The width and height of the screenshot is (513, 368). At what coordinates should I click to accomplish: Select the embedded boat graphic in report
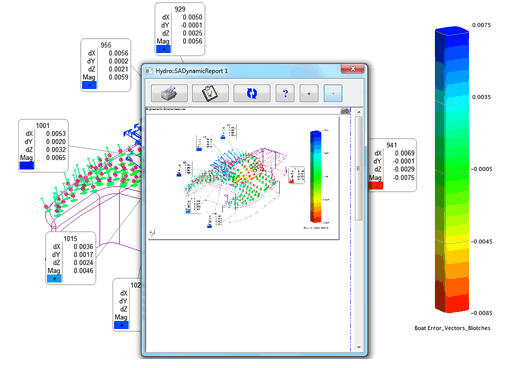tap(244, 177)
